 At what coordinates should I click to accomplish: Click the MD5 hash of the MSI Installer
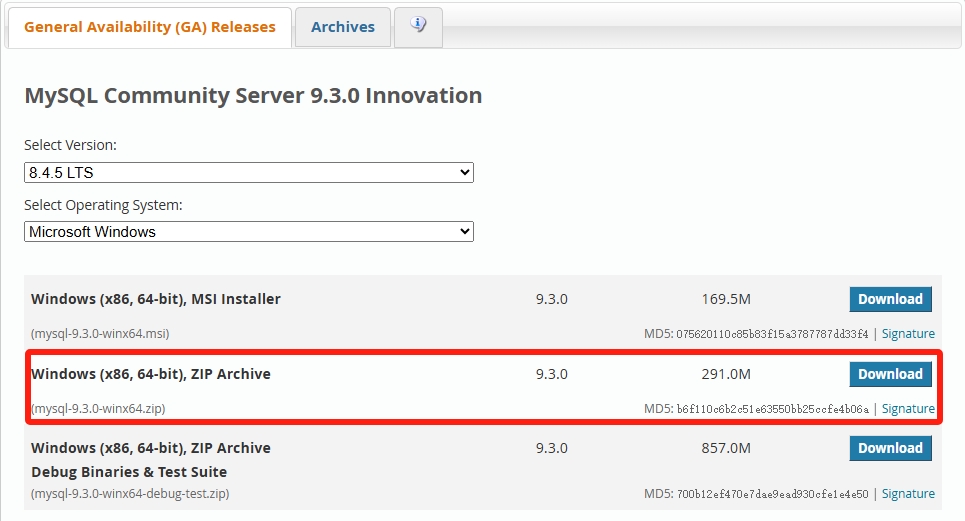[772, 334]
